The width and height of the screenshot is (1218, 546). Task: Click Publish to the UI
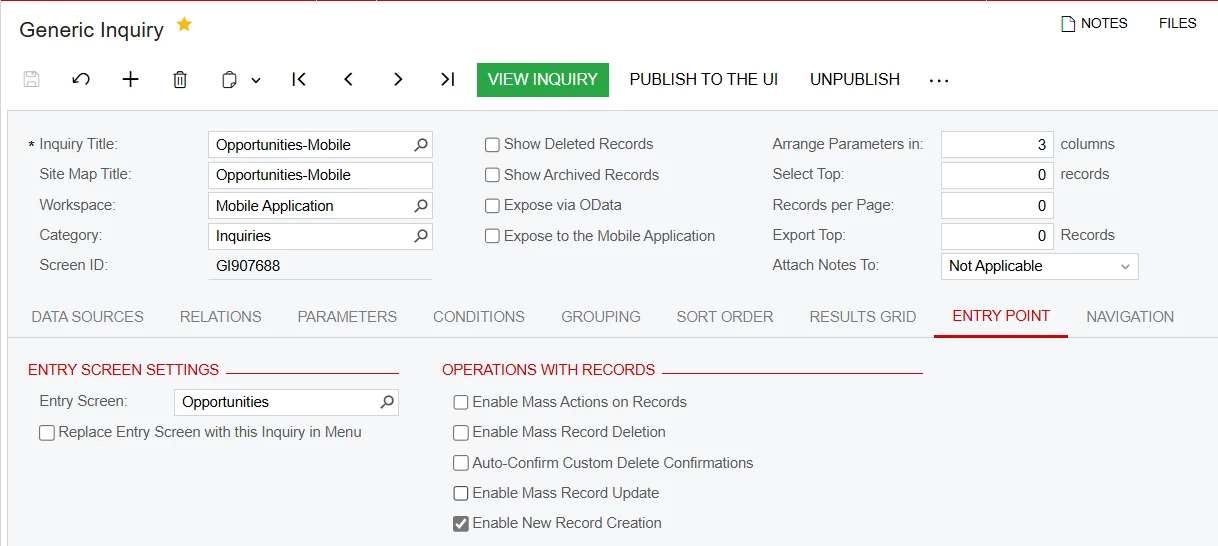pyautogui.click(x=704, y=80)
